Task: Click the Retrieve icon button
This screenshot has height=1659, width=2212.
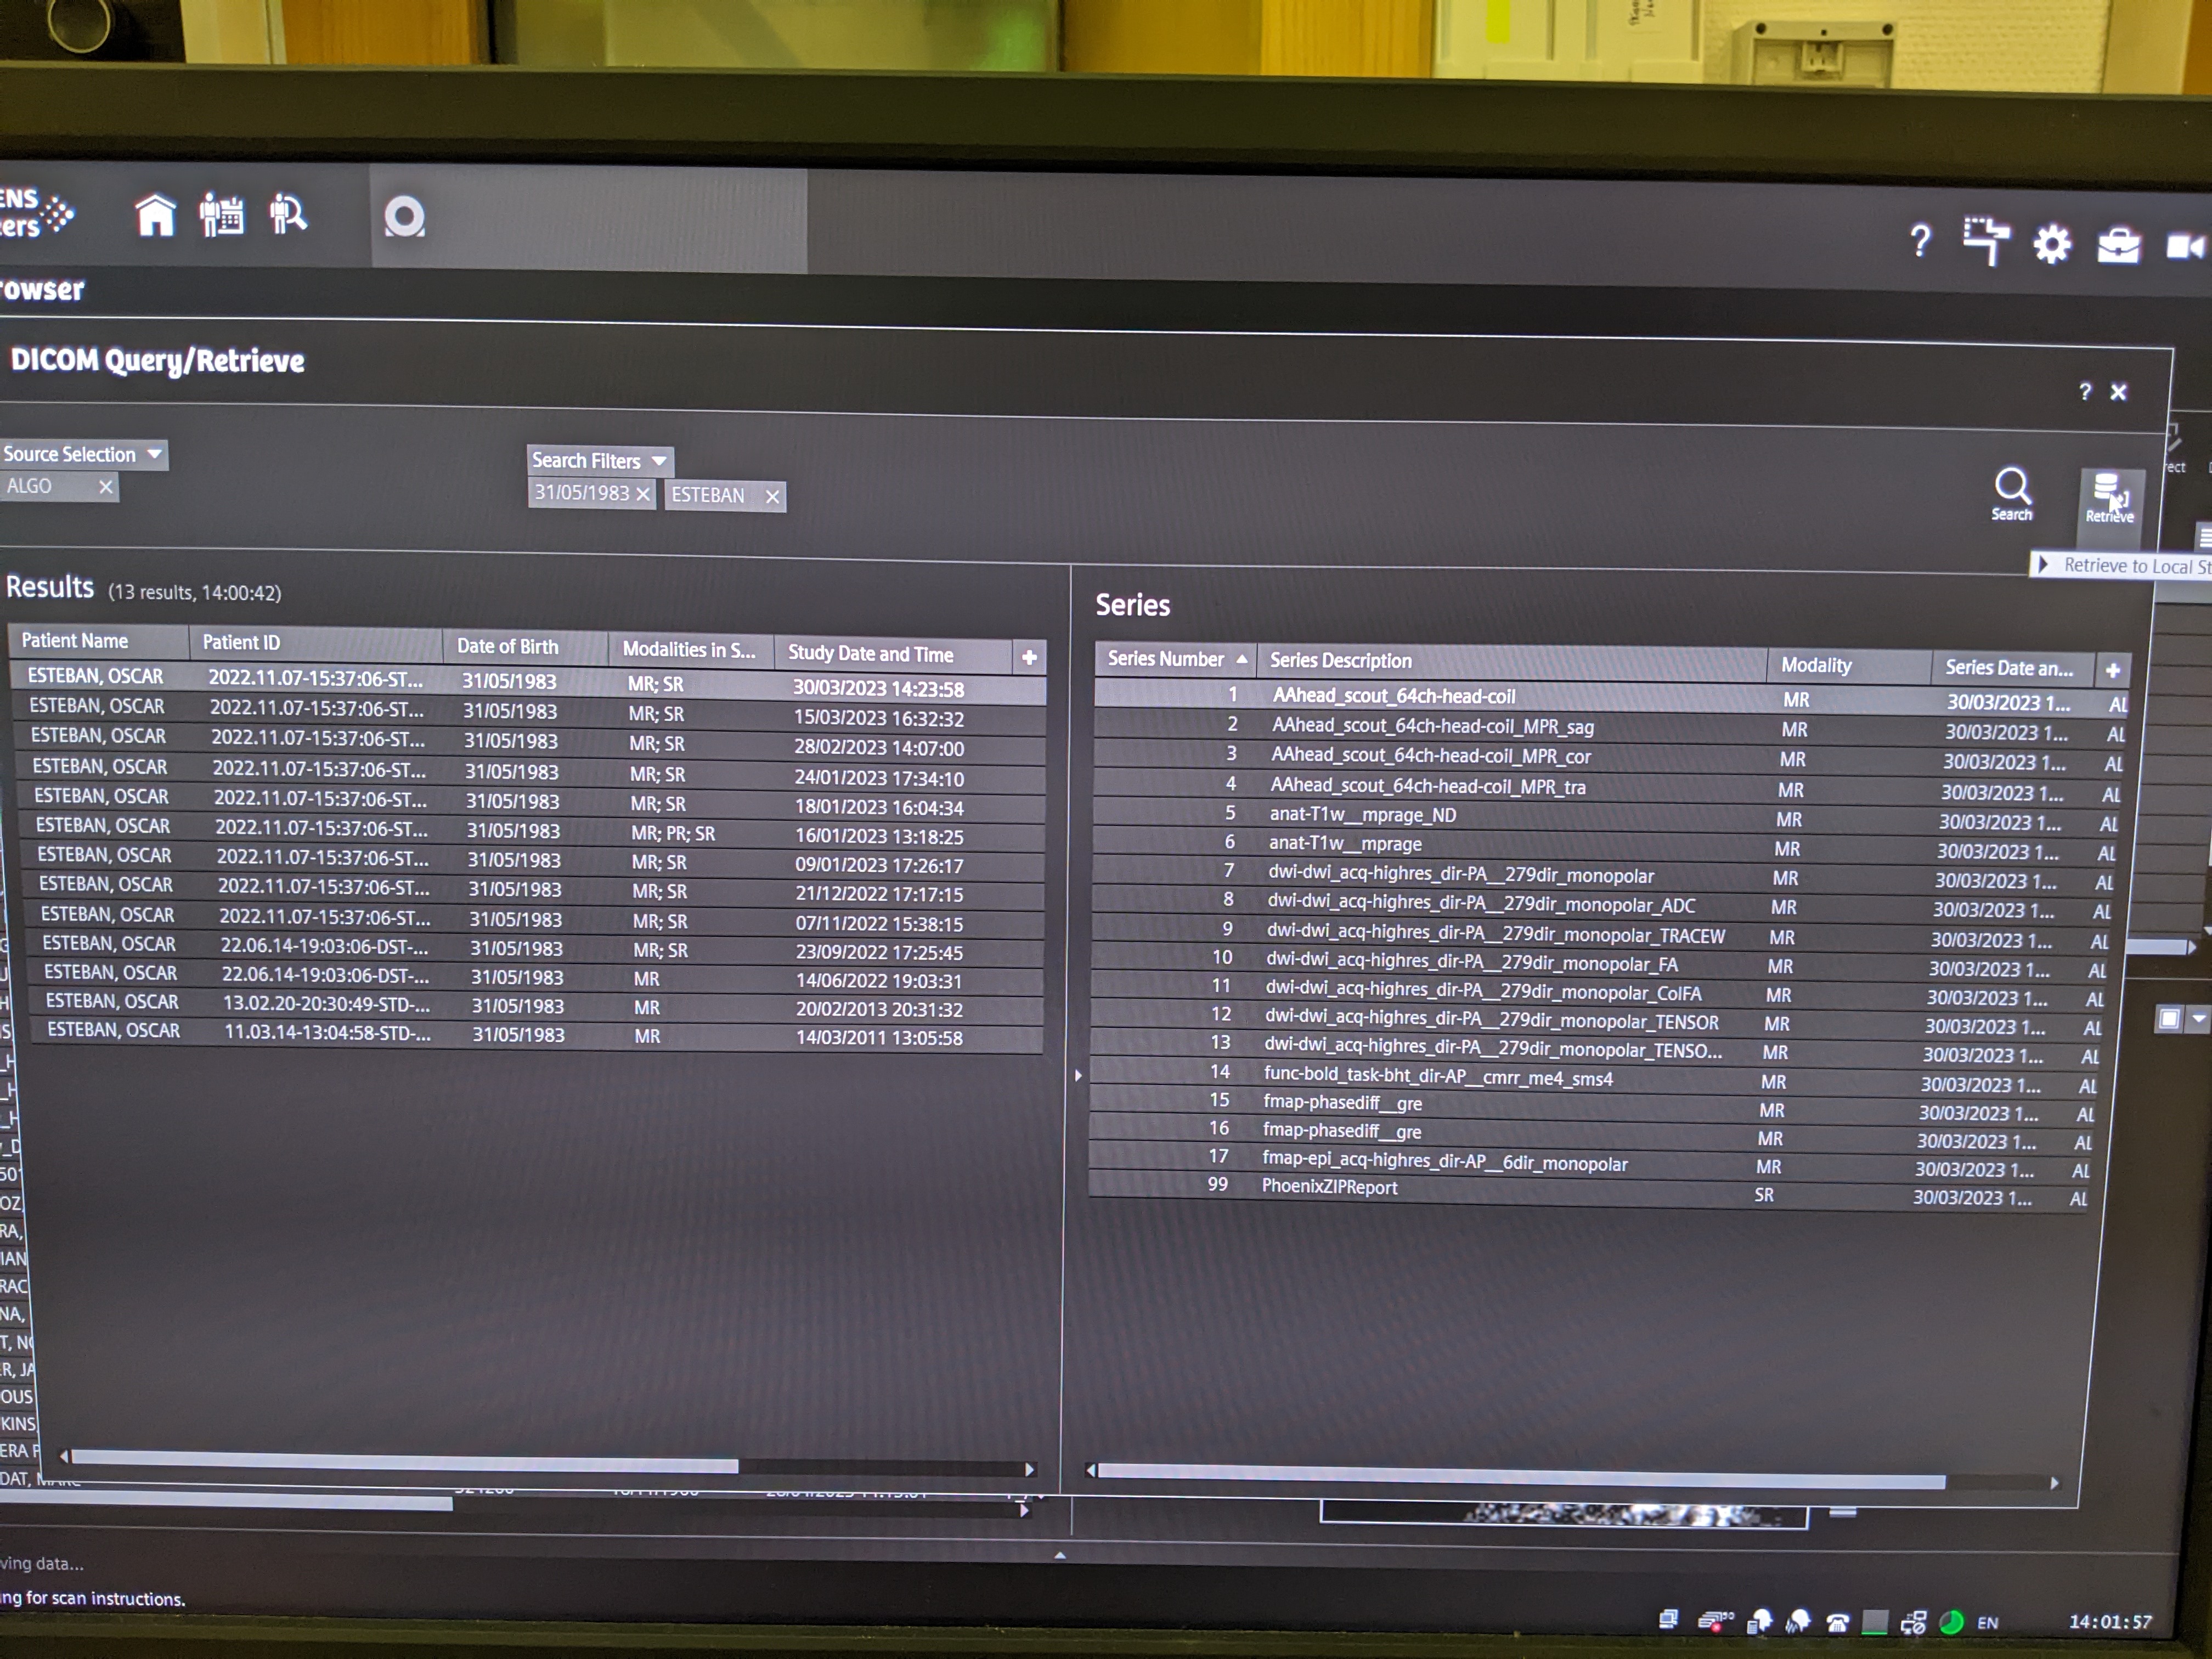Action: (x=2108, y=496)
